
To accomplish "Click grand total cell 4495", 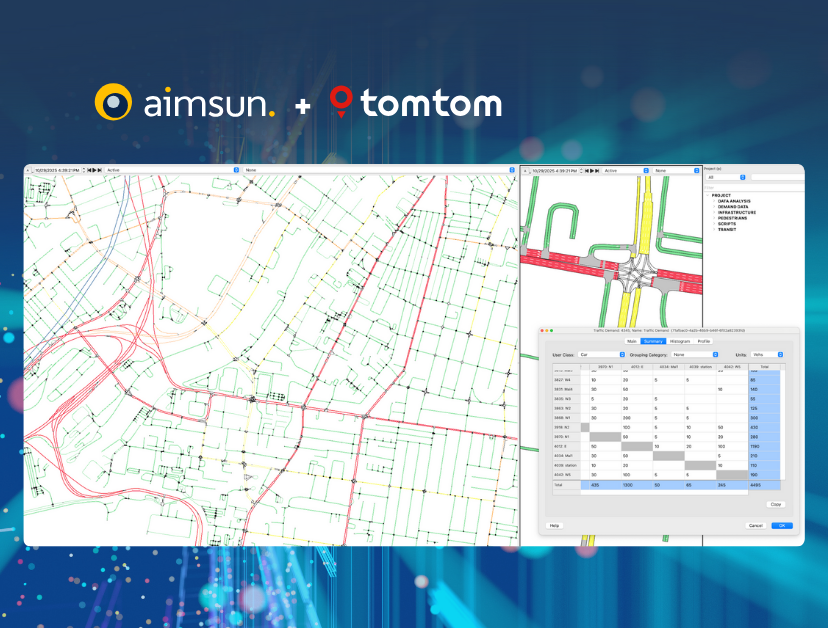I will [764, 485].
